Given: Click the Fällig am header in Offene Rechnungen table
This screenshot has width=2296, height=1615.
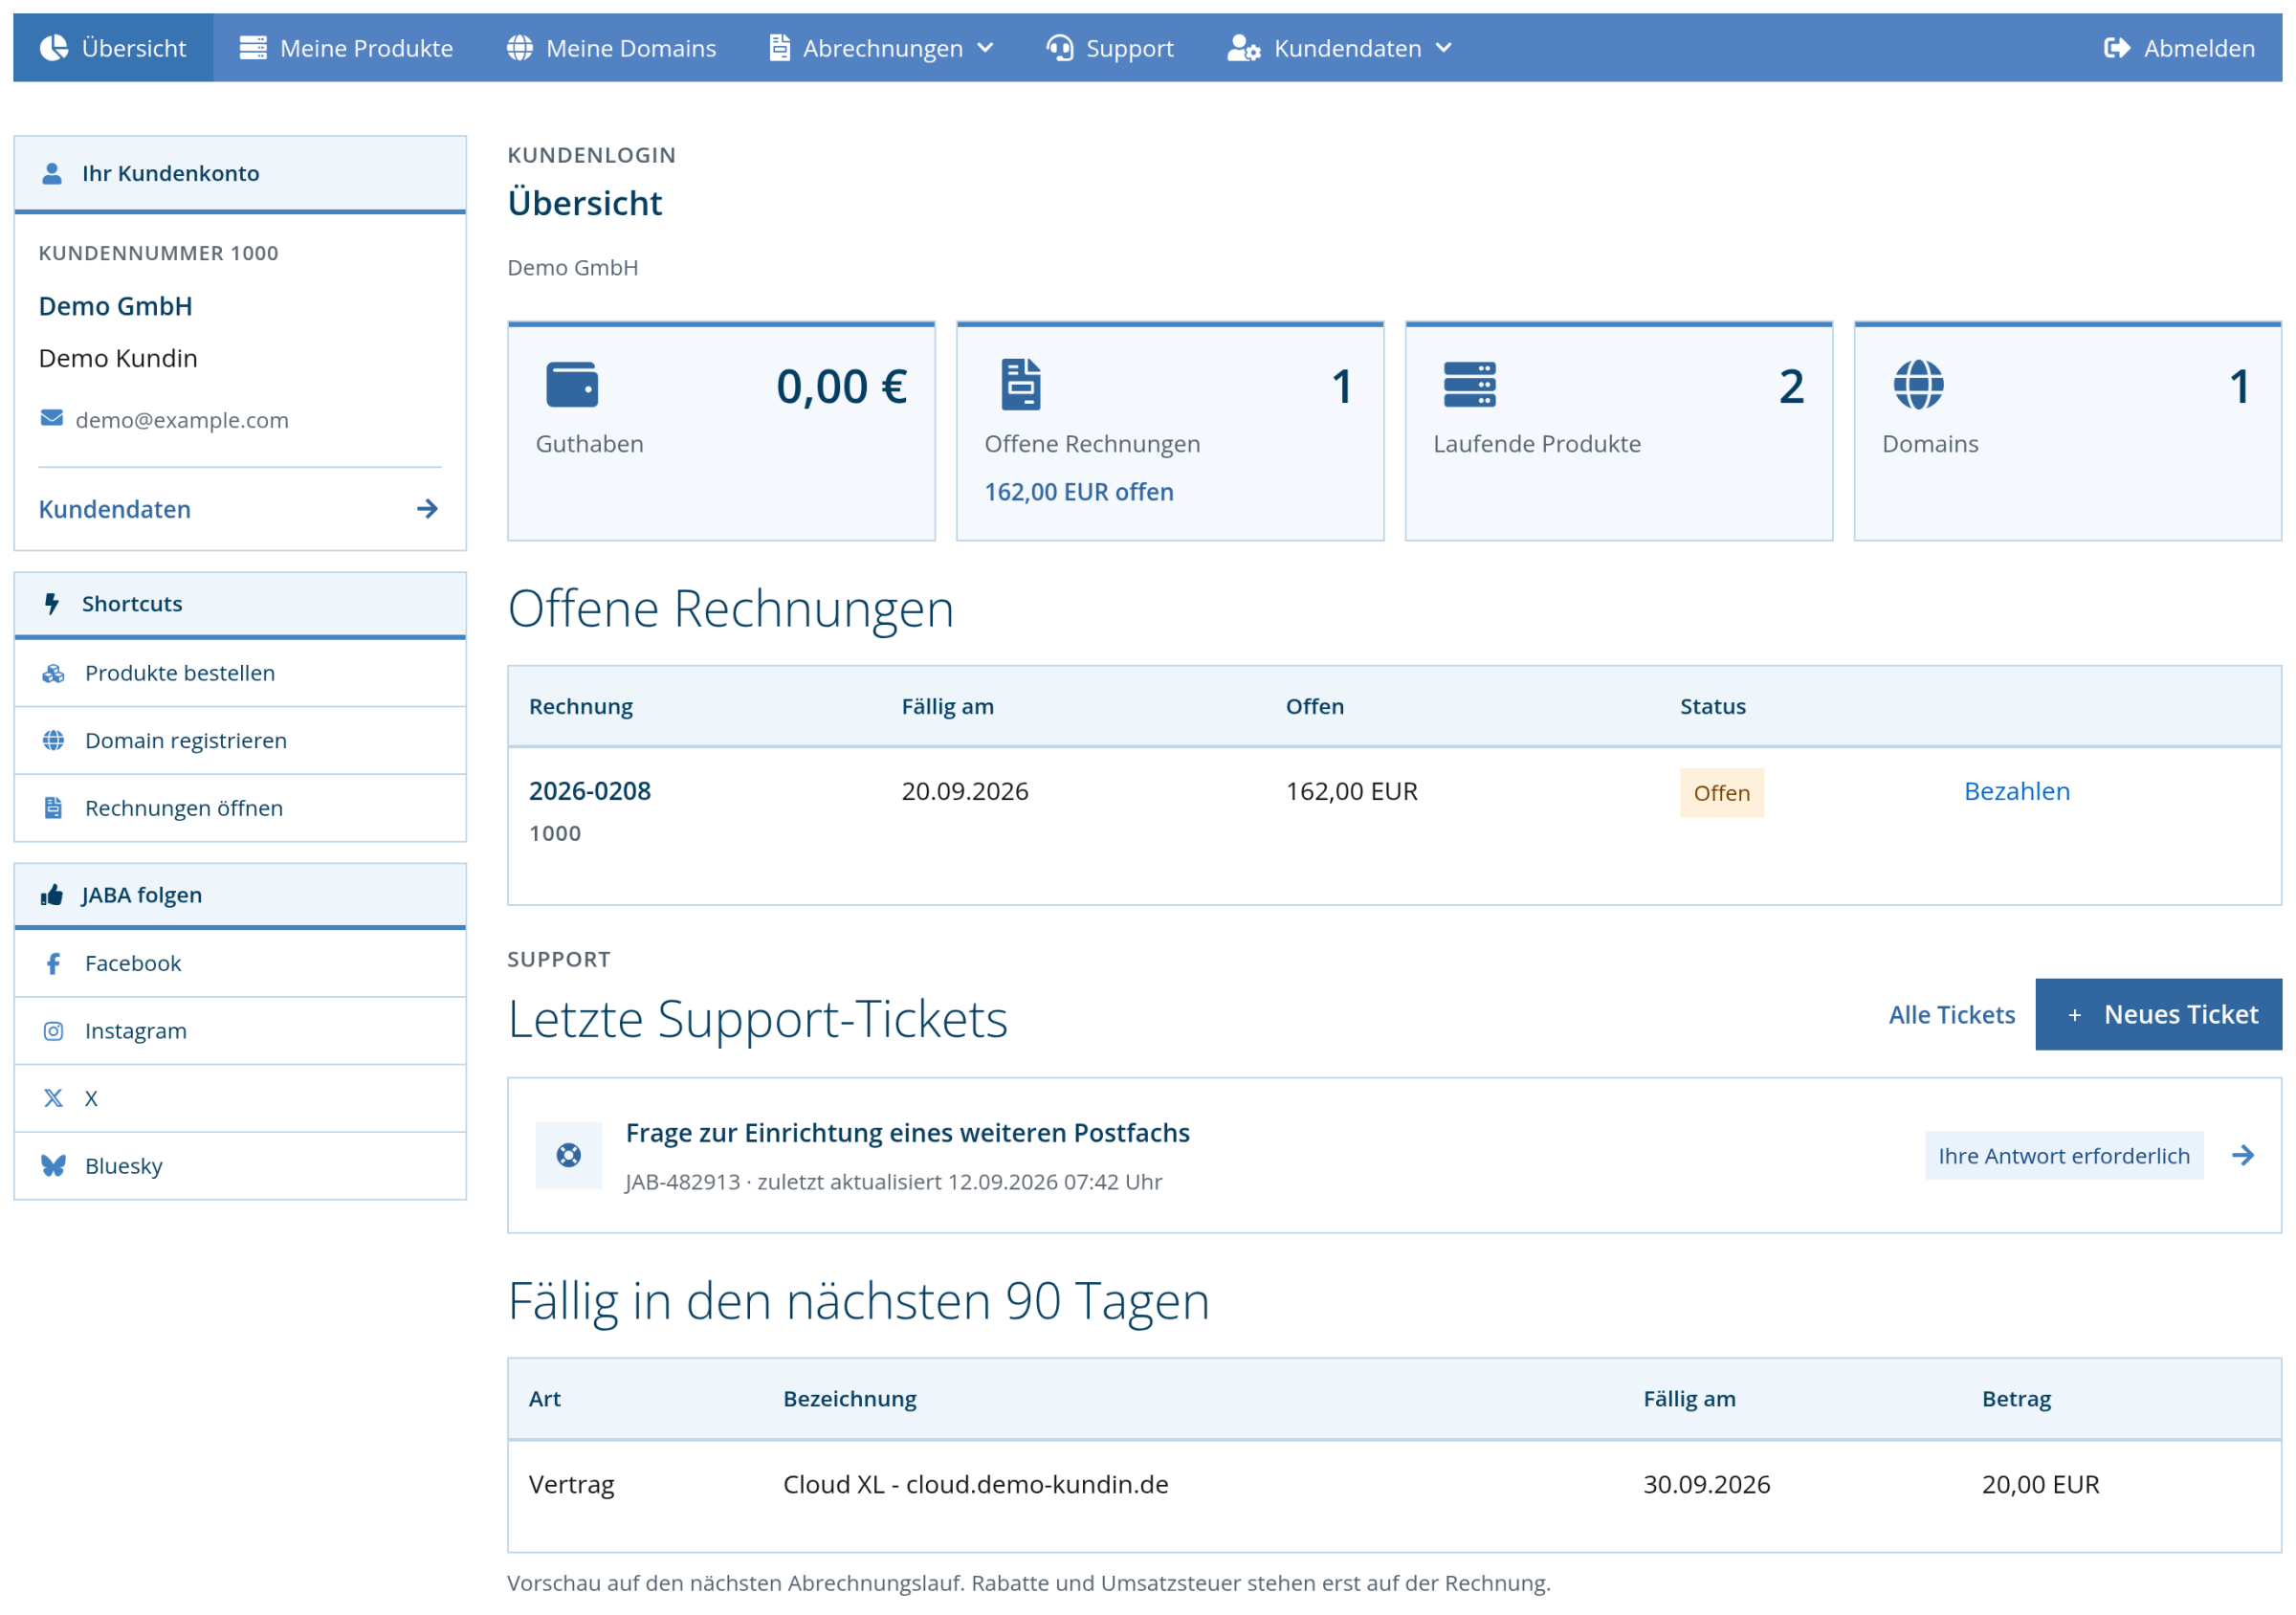Looking at the screenshot, I should [x=948, y=706].
